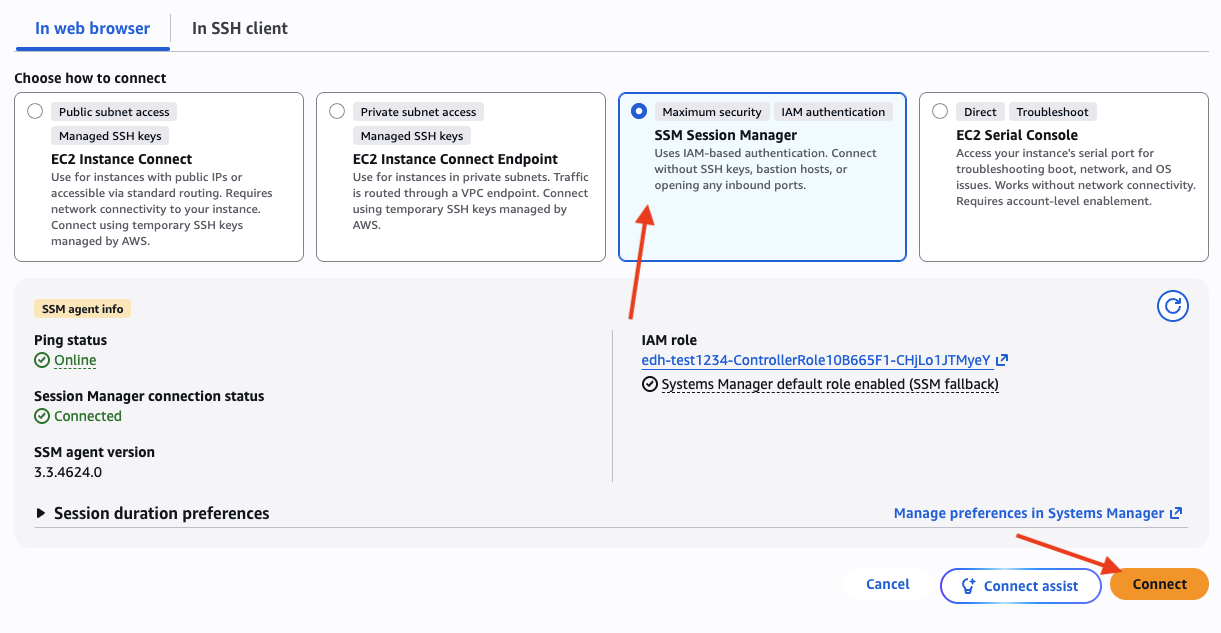Click Systems Manager default role enabled text
The width and height of the screenshot is (1221, 633).
click(x=830, y=384)
